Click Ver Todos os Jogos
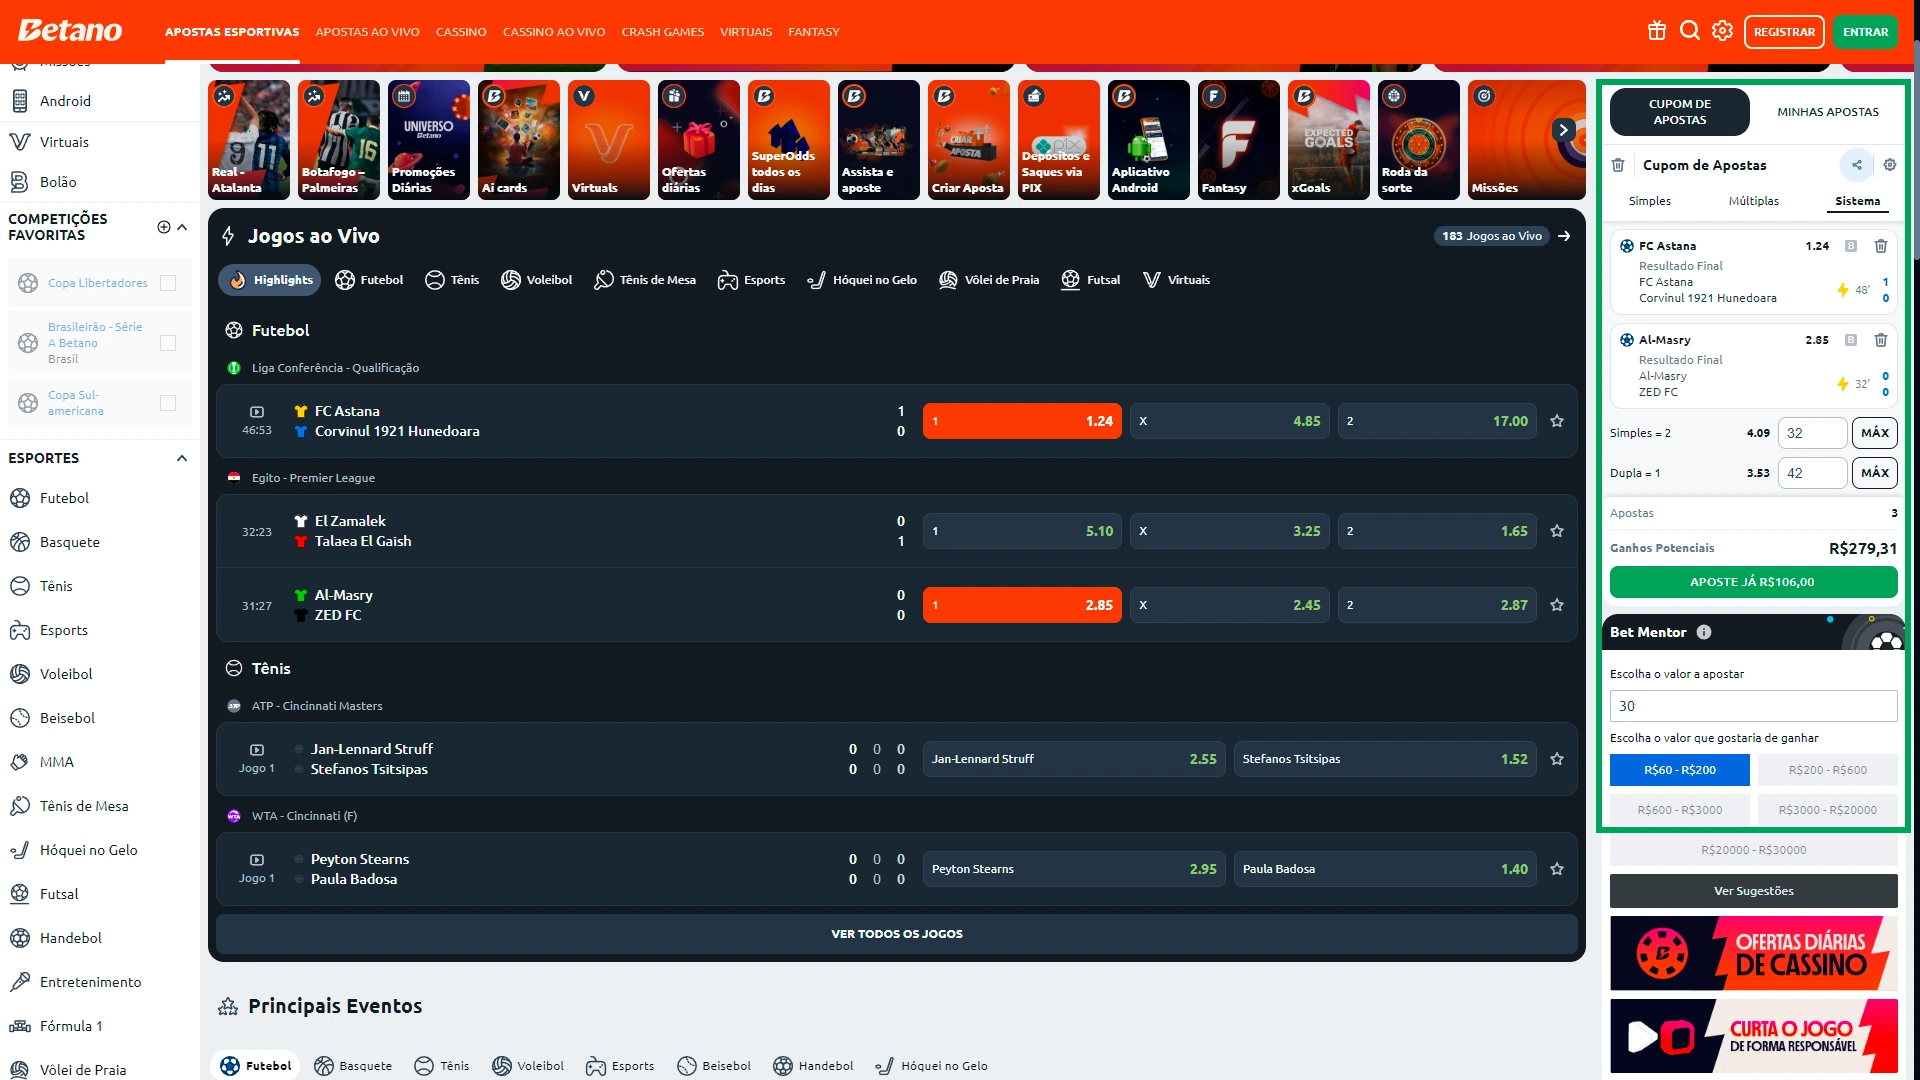1920x1080 pixels. tap(897, 934)
